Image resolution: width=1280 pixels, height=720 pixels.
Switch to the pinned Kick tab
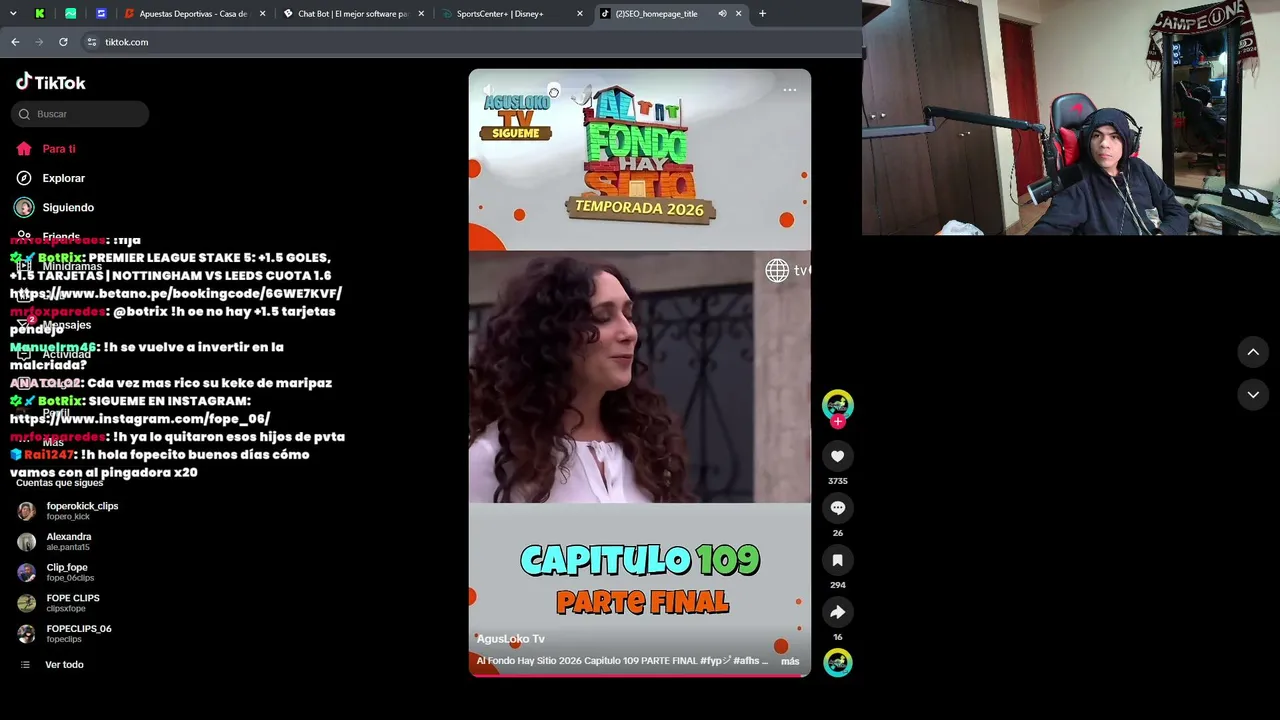tap(40, 14)
